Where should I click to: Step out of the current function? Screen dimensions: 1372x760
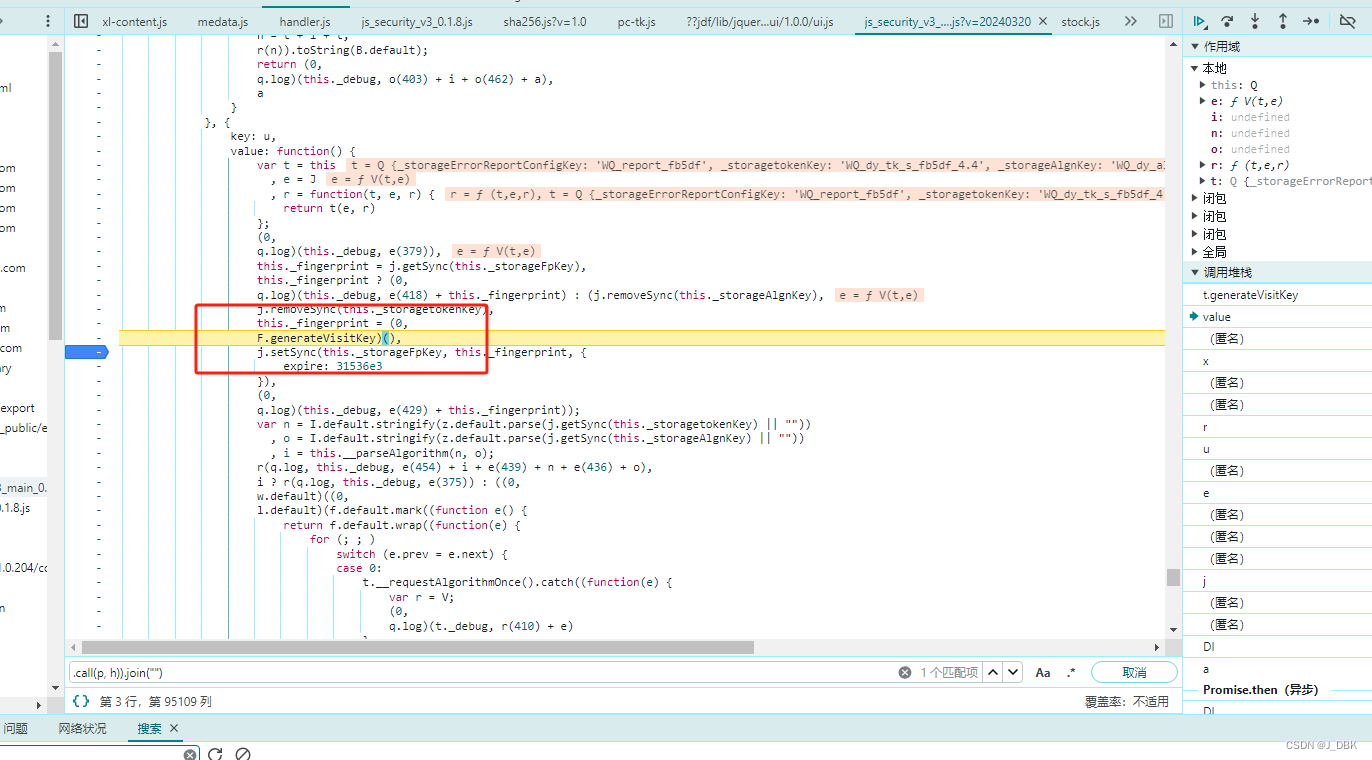pyautogui.click(x=1283, y=21)
